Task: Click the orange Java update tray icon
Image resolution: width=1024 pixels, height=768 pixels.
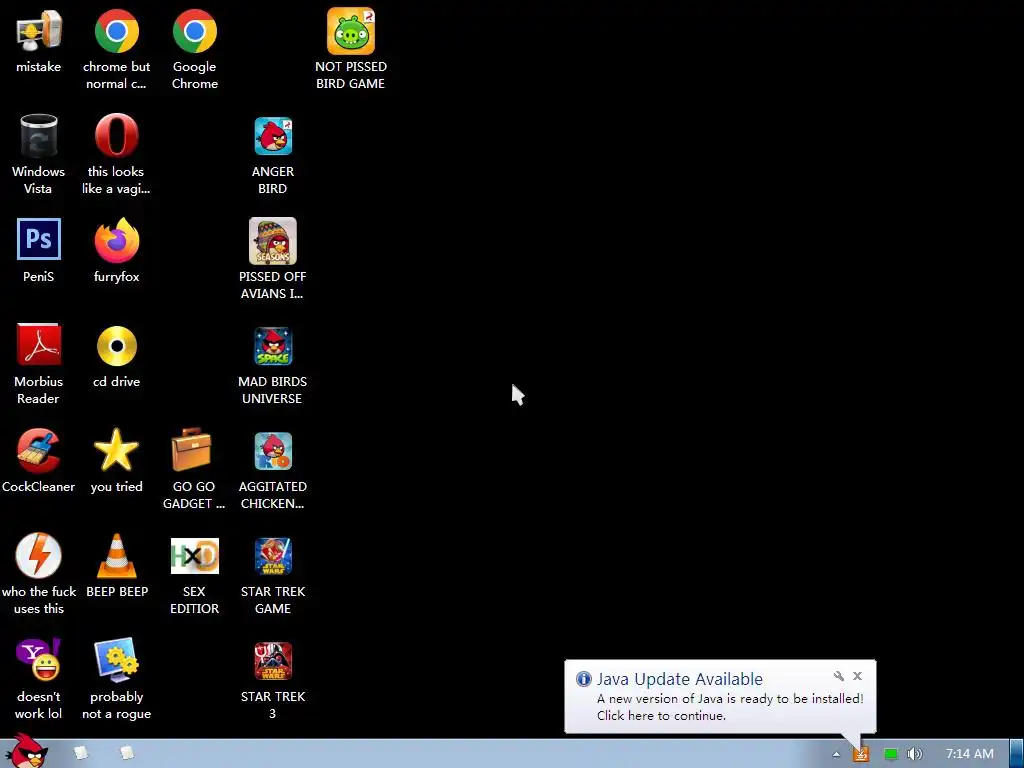Action: 861,754
